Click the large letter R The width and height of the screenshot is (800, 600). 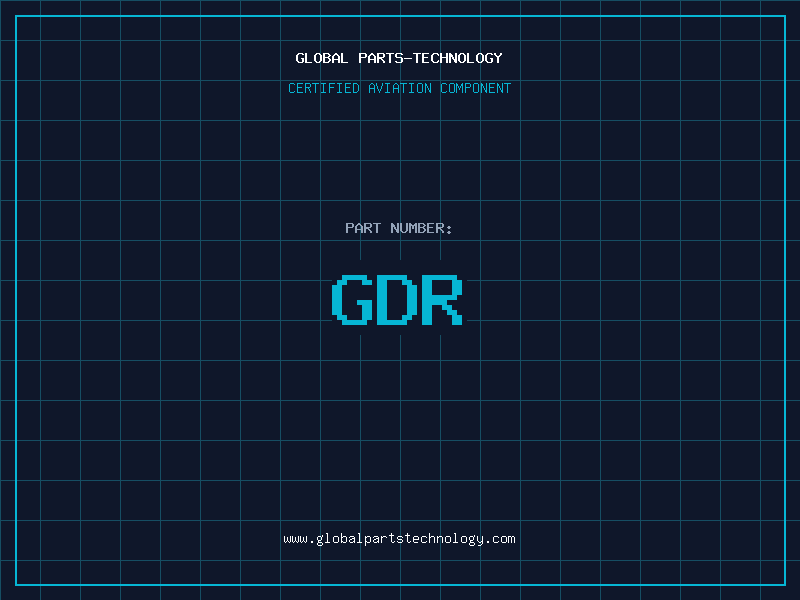pyautogui.click(x=441, y=300)
